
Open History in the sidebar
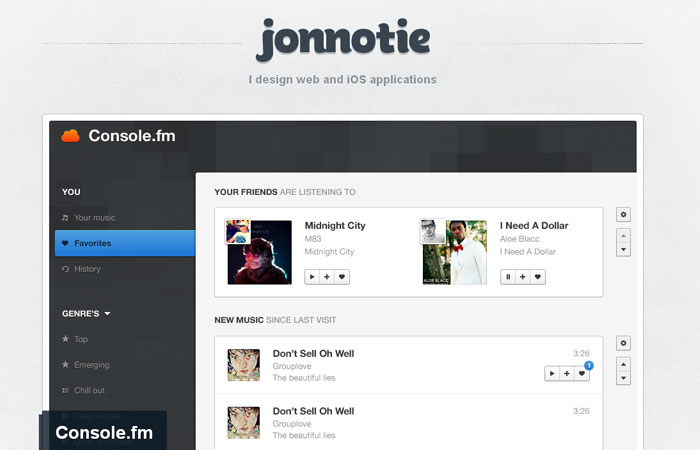pos(88,269)
